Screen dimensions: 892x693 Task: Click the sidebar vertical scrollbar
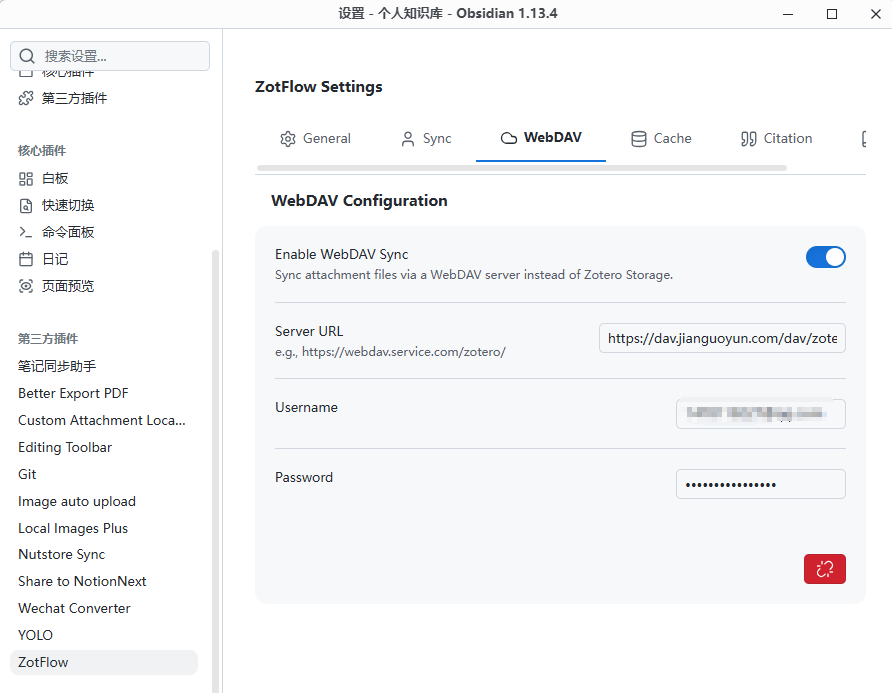pyautogui.click(x=215, y=471)
